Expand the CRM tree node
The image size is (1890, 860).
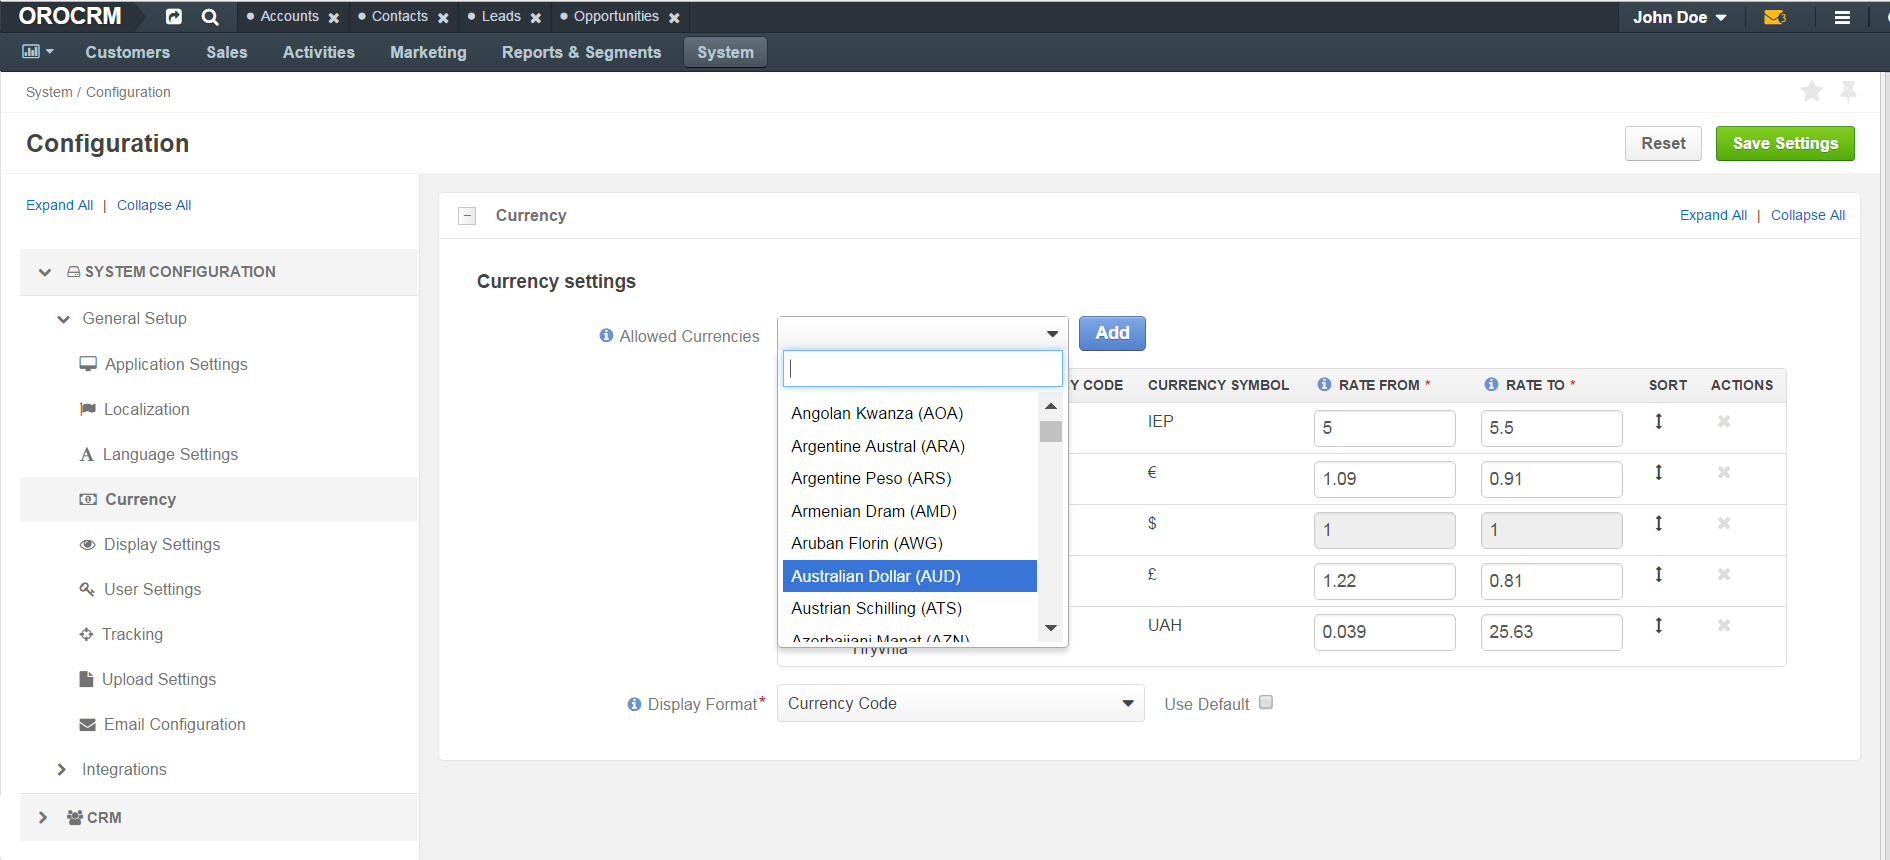coord(43,817)
